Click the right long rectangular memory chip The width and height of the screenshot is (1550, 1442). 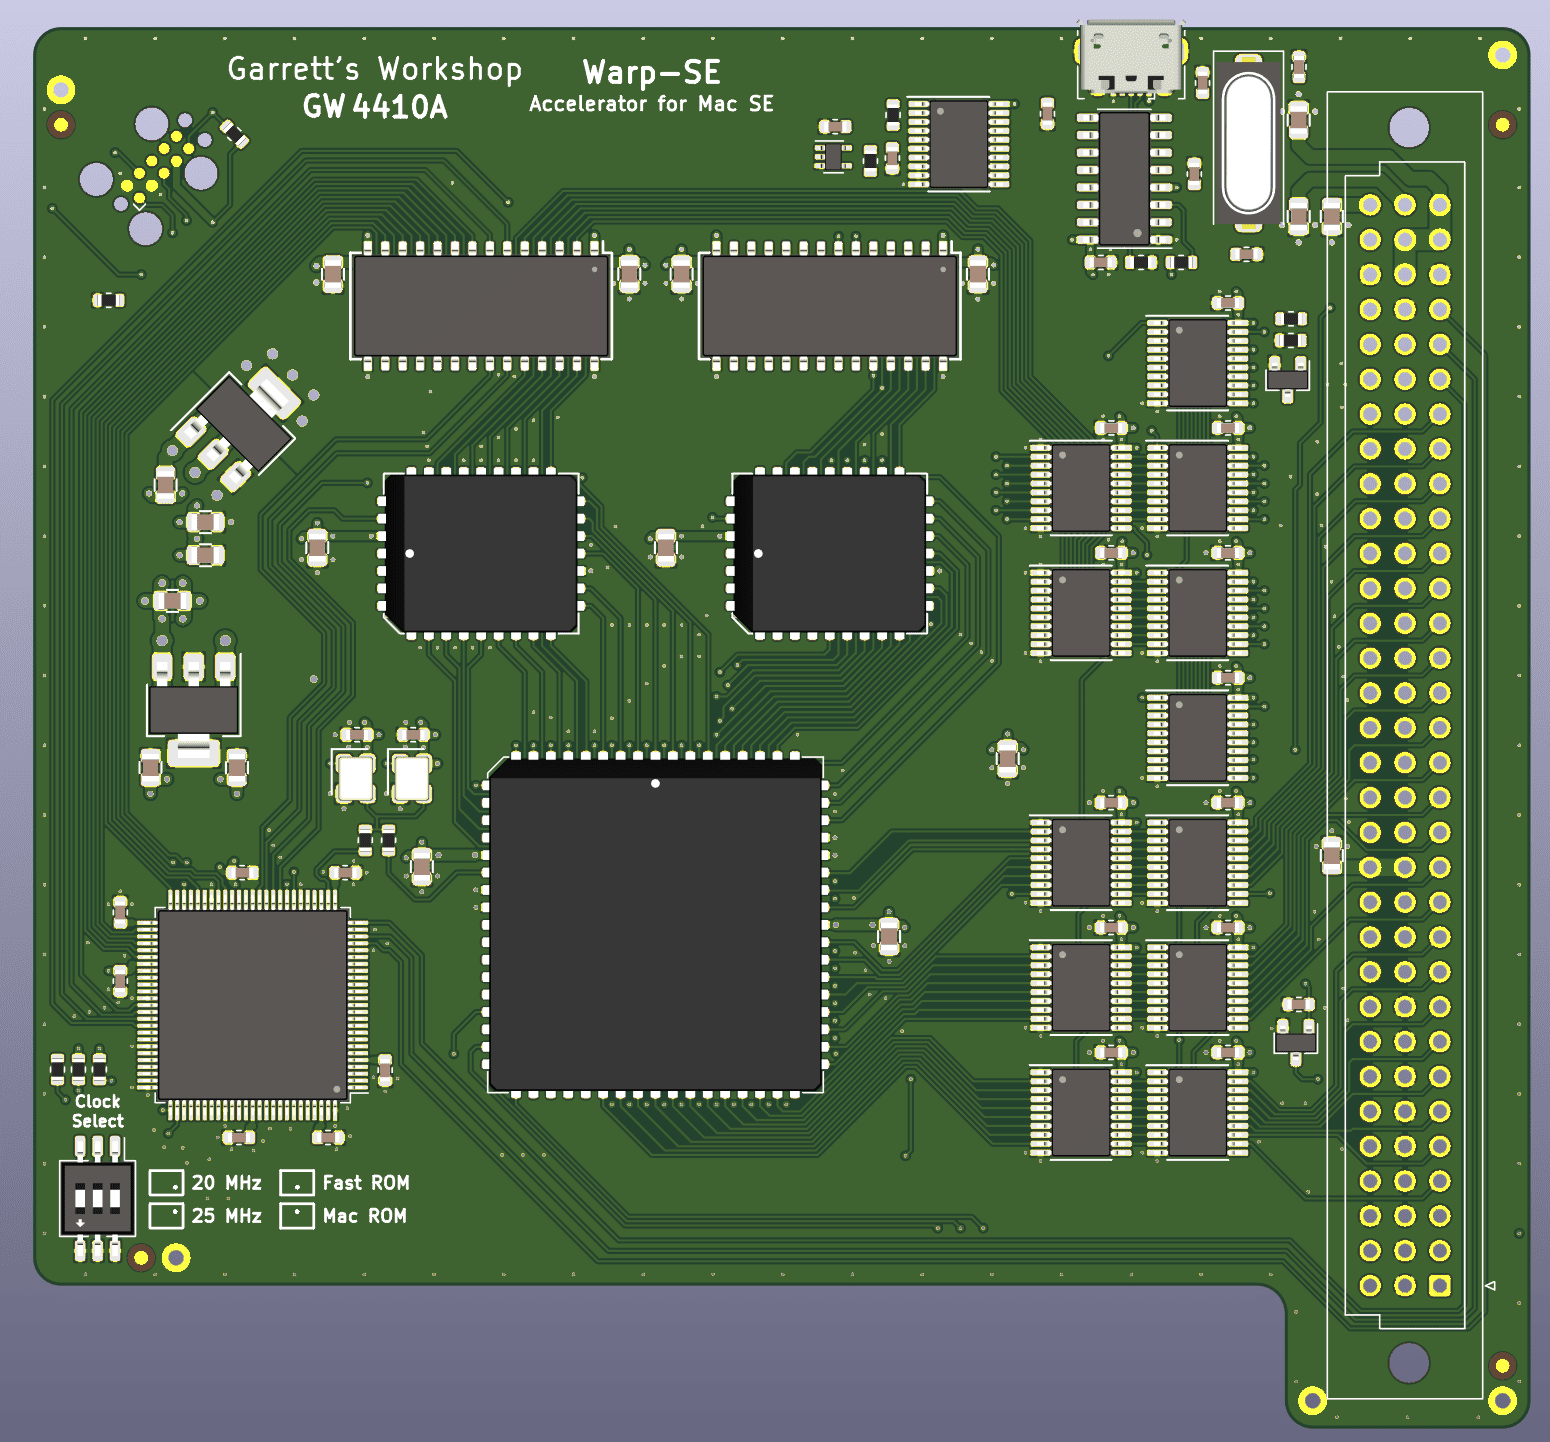tap(829, 306)
